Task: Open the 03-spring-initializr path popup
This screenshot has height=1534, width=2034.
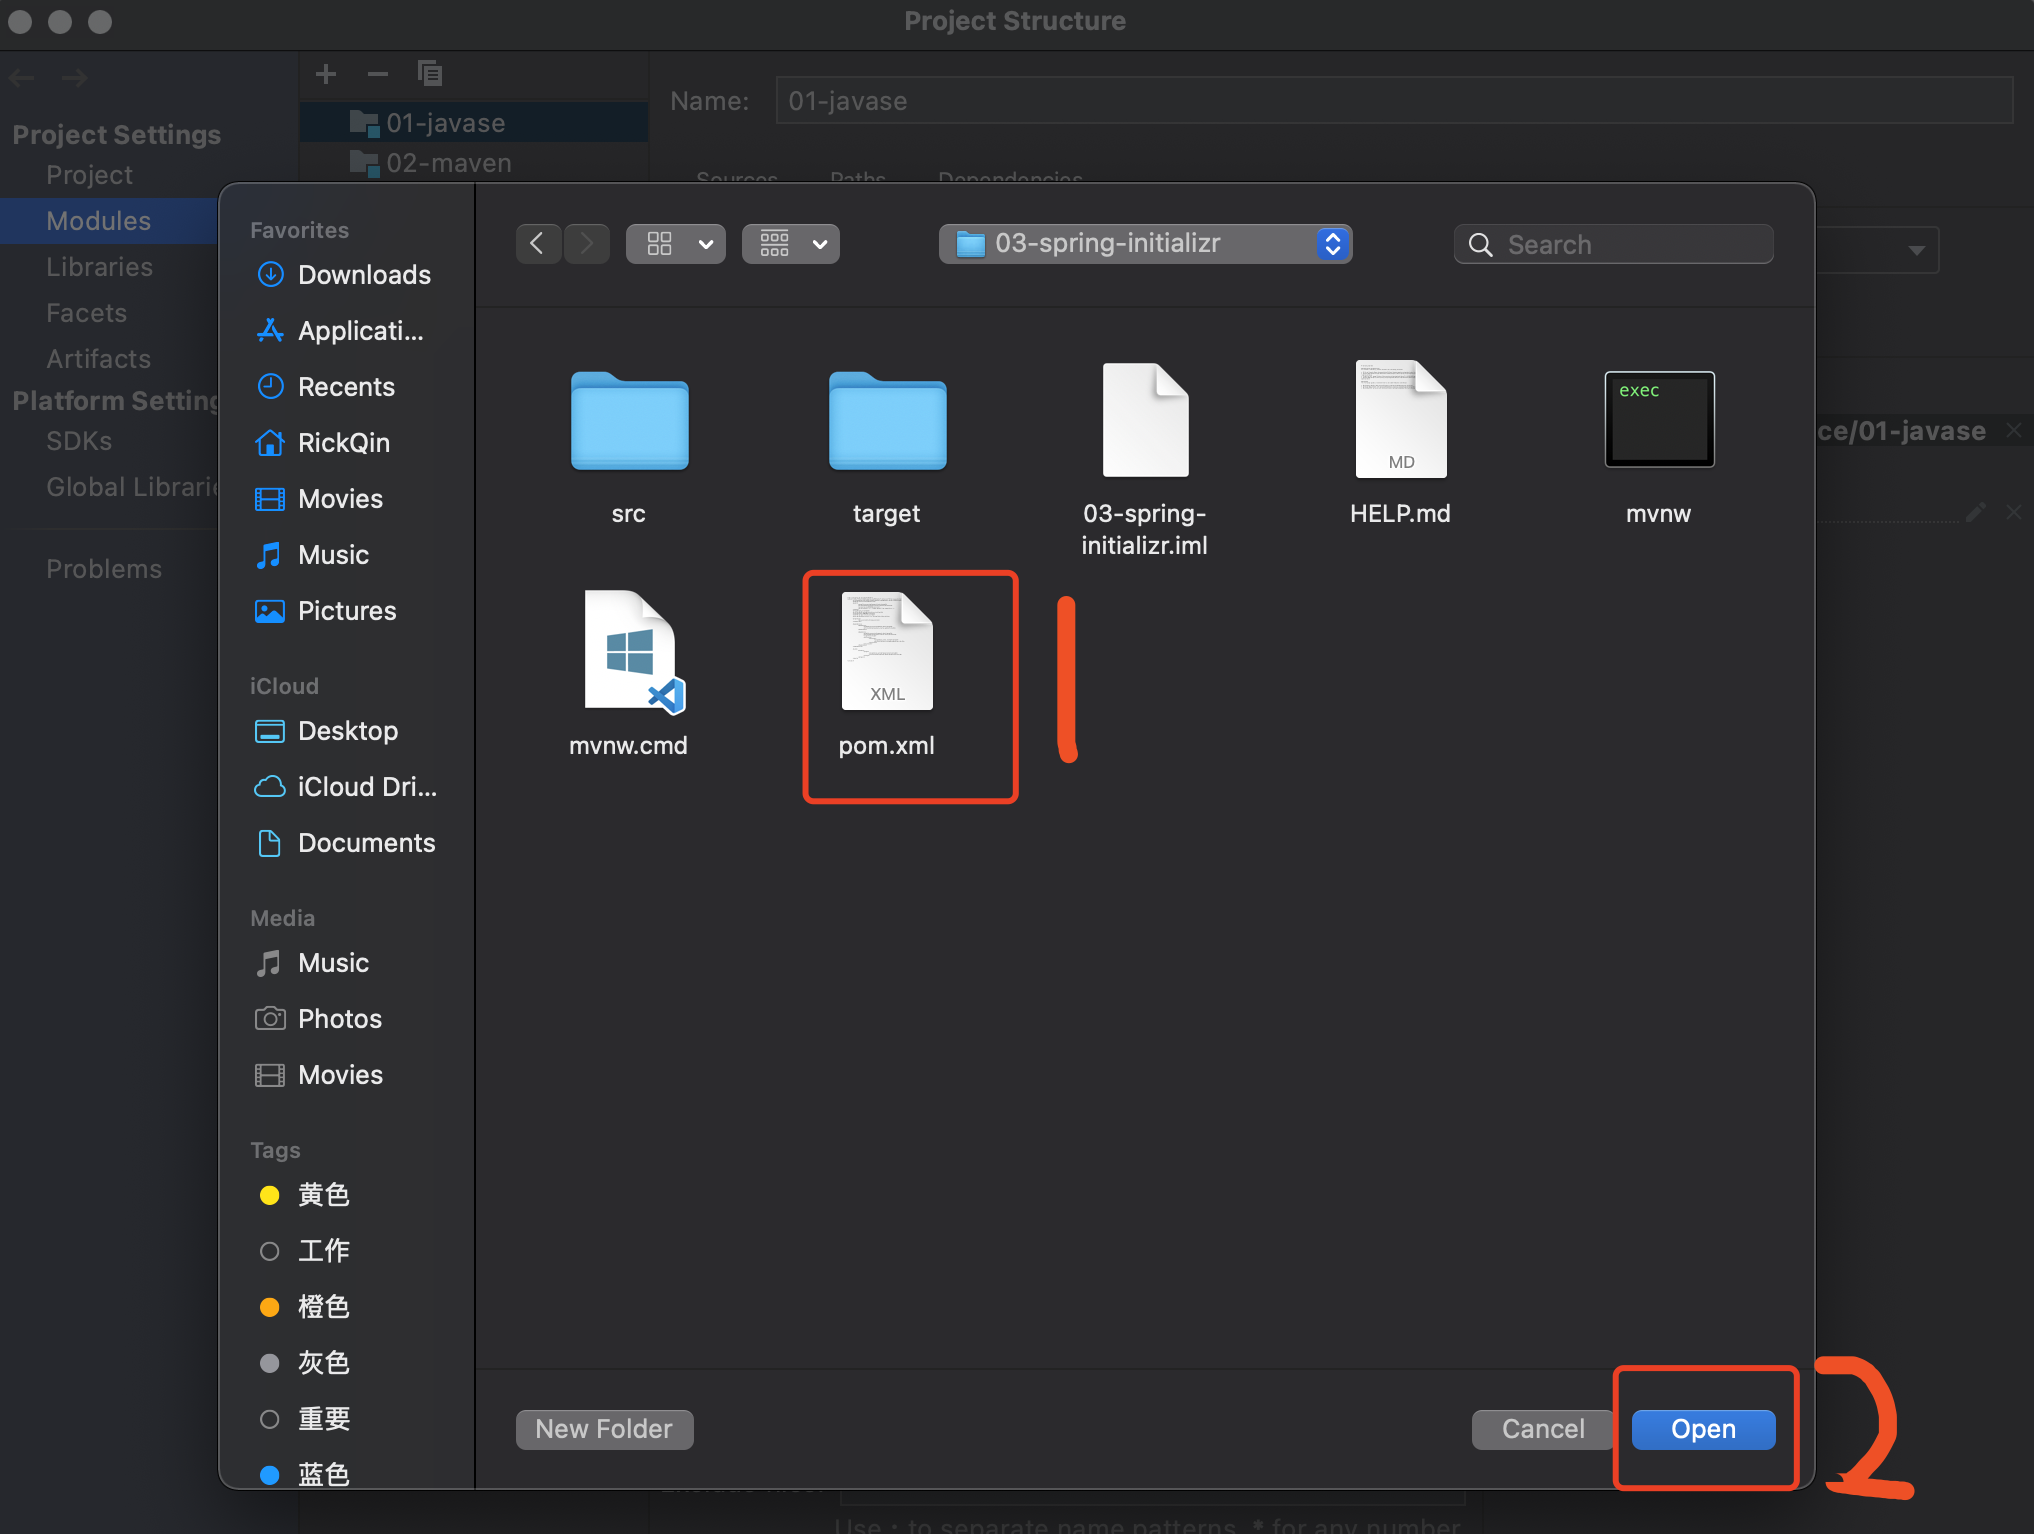Action: 1145,244
